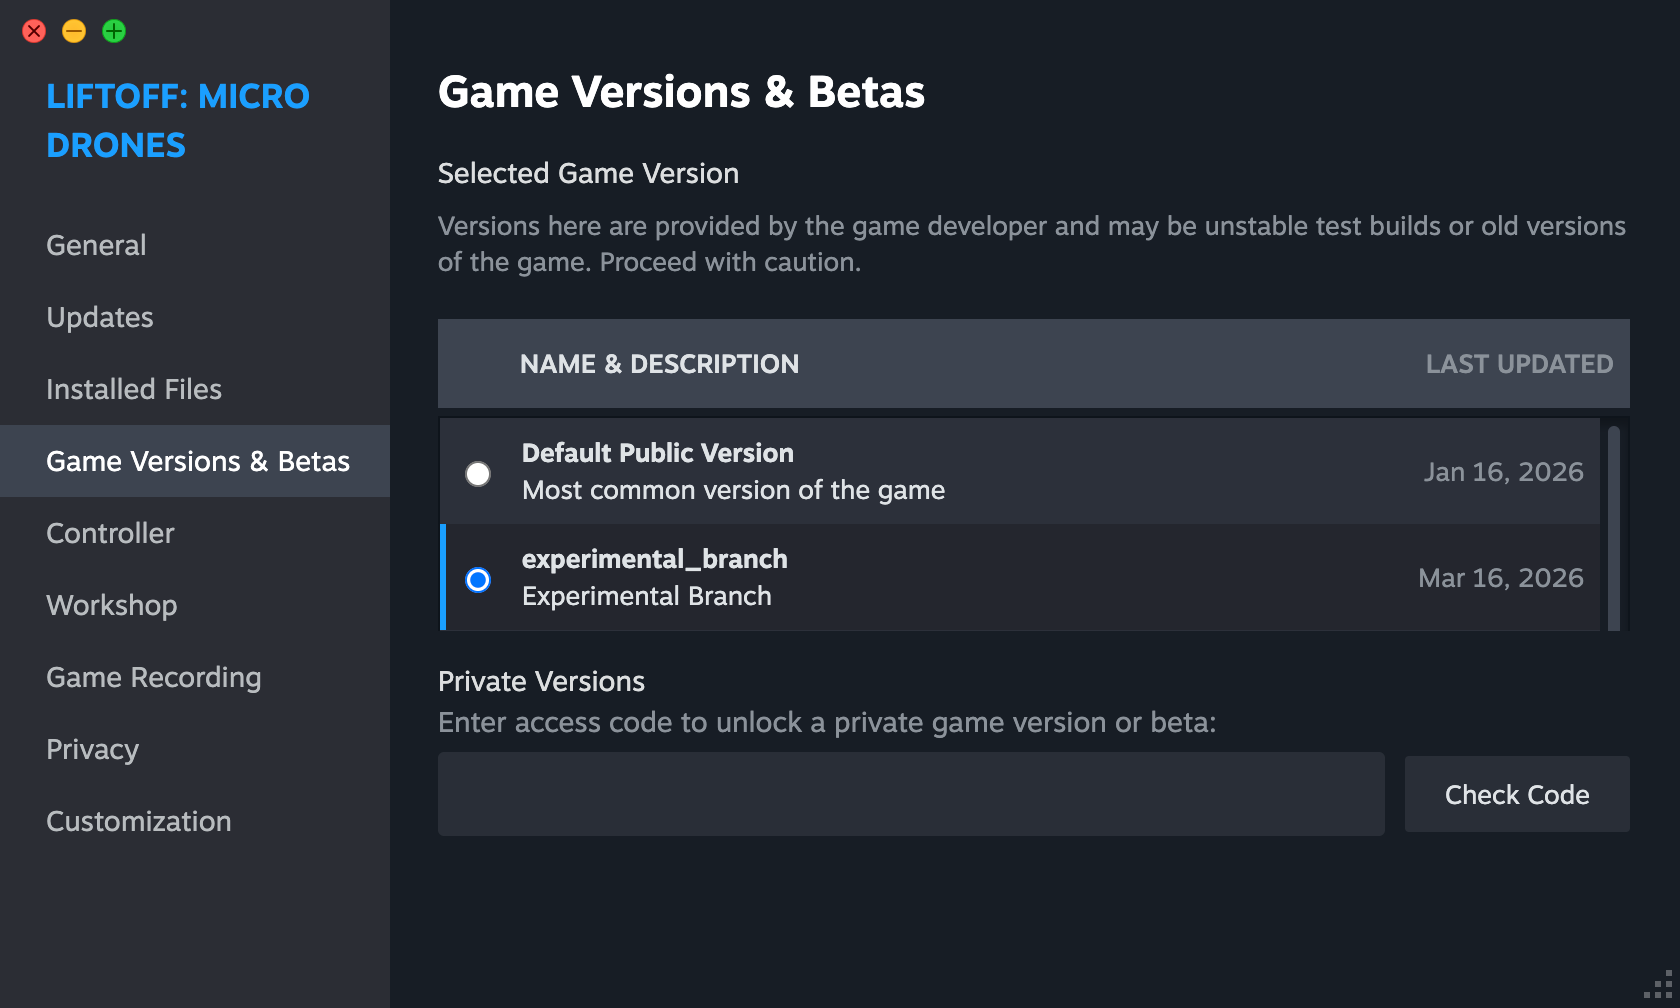Select the experimental_branch radio button
This screenshot has height=1008, width=1680.
coord(478,579)
